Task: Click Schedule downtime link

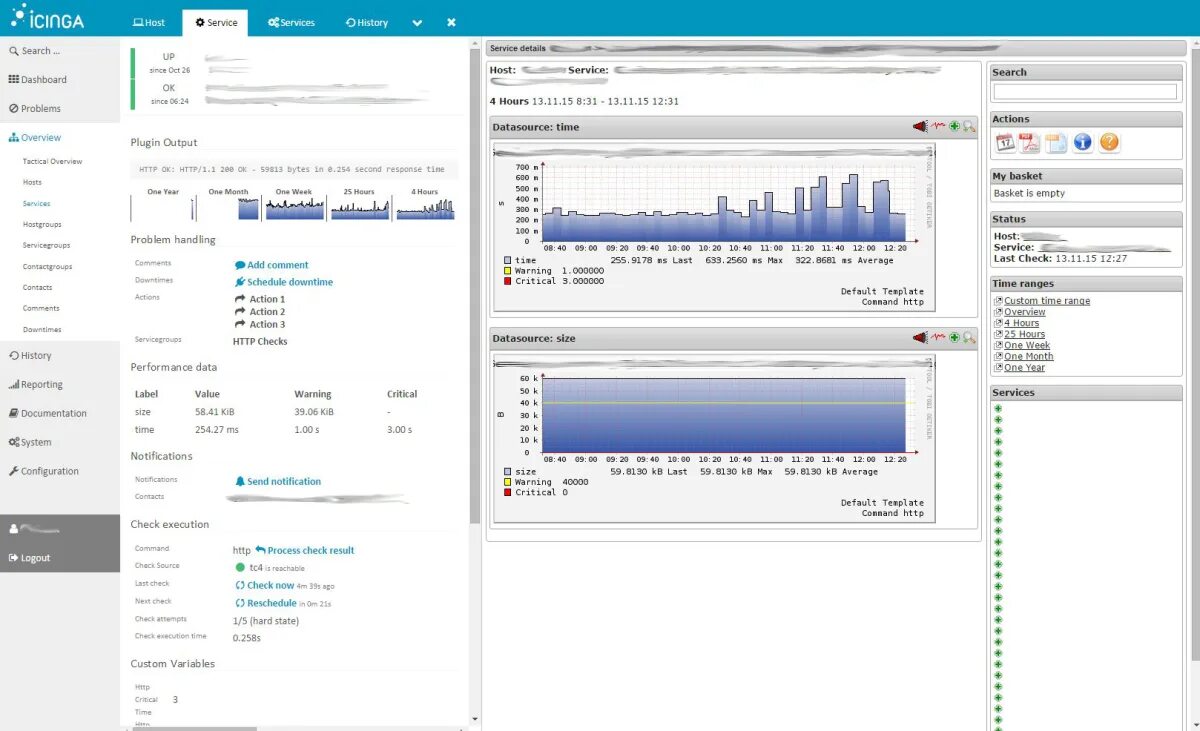Action: click(284, 282)
